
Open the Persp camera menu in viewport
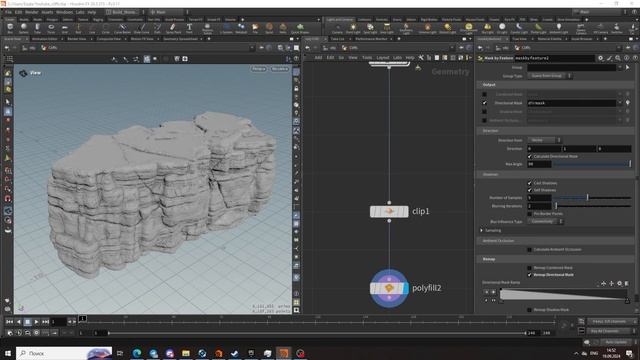coord(259,69)
